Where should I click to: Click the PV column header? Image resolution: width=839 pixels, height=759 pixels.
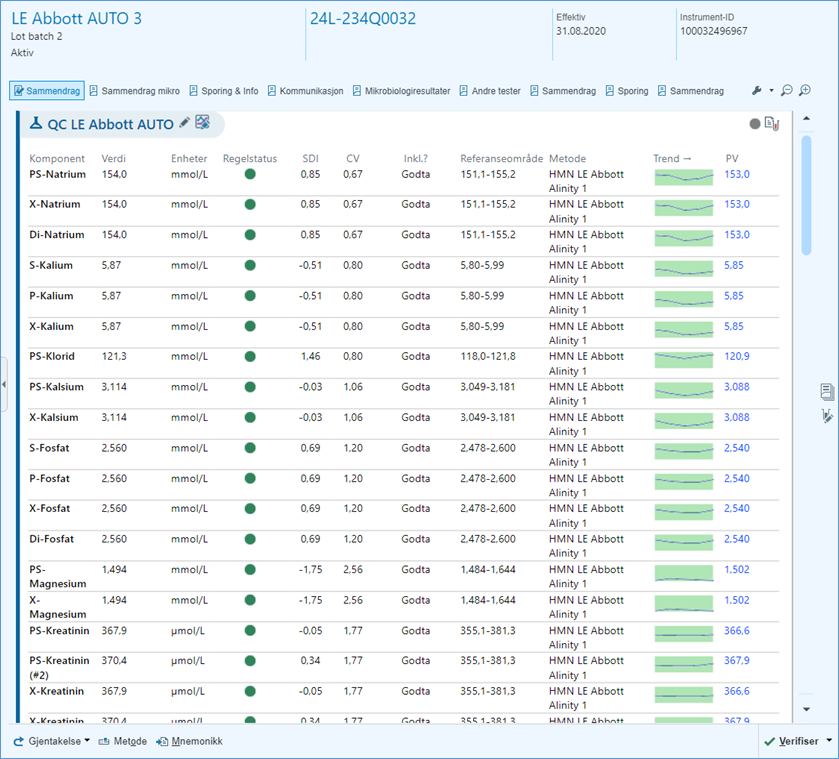[x=732, y=158]
